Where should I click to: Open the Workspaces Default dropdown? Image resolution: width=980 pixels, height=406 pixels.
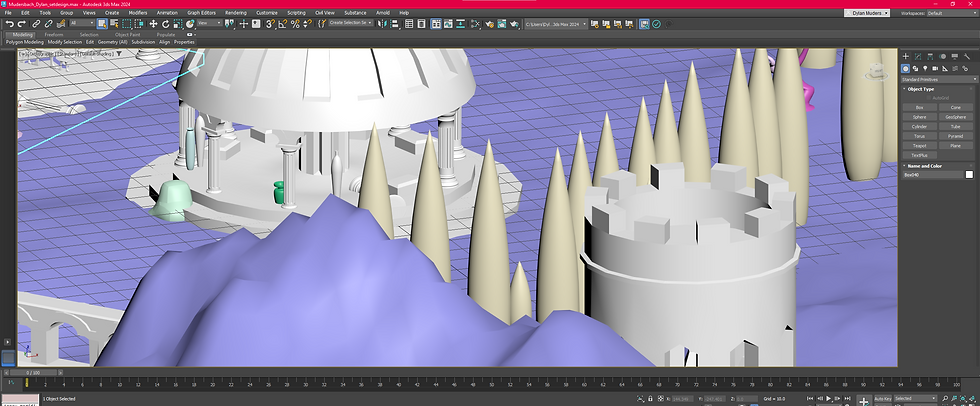click(x=950, y=13)
